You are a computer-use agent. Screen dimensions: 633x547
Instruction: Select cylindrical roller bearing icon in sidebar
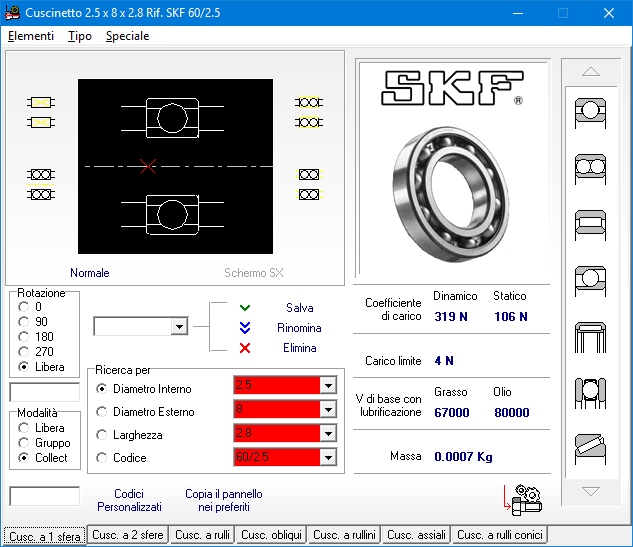click(590, 225)
